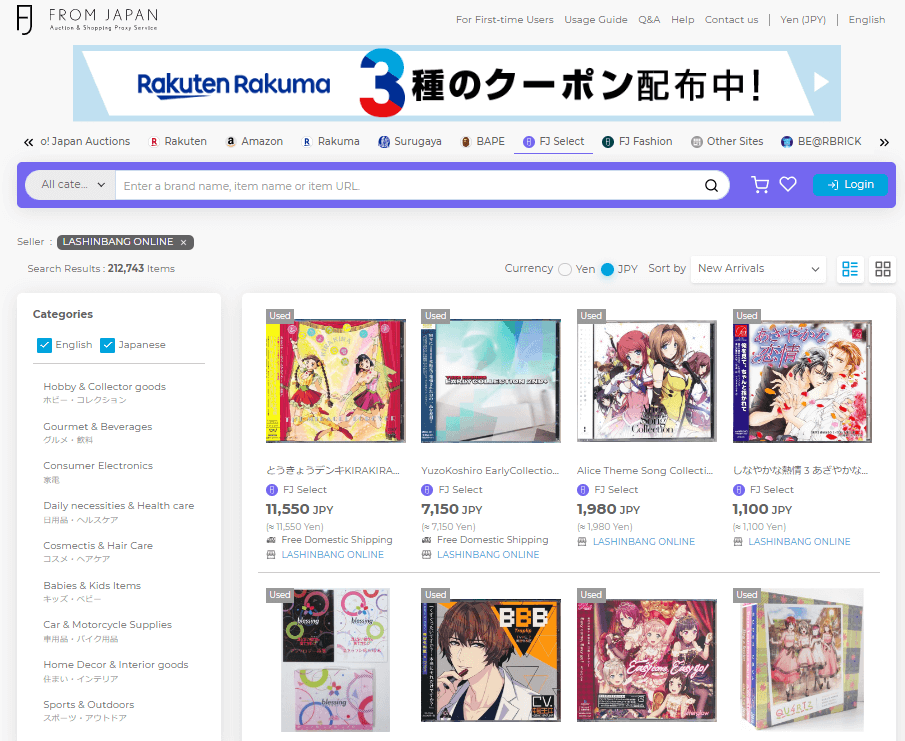Select Gourmet & Beverages category

[x=98, y=426]
